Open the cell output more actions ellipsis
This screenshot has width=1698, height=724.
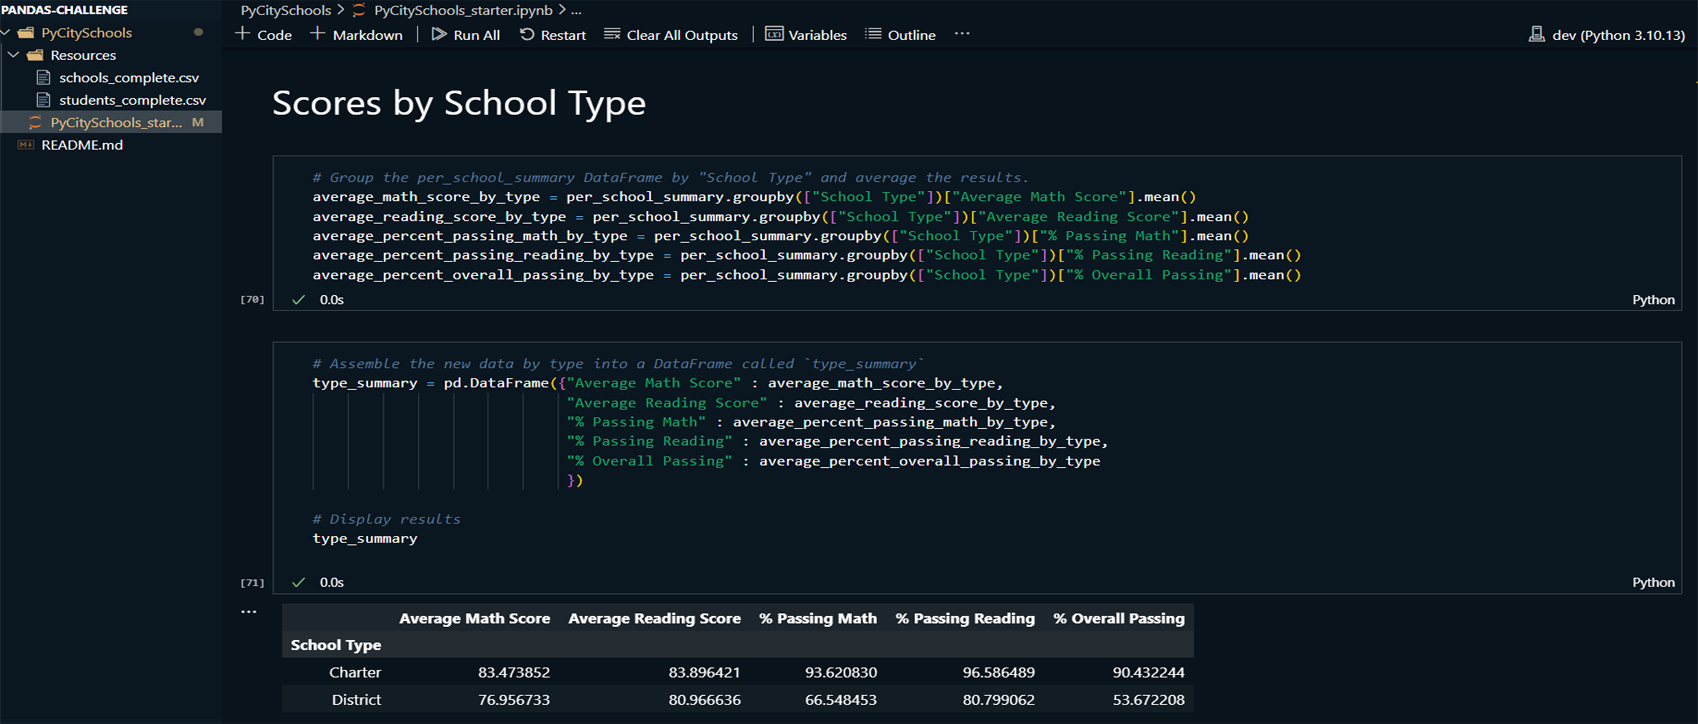coord(249,611)
